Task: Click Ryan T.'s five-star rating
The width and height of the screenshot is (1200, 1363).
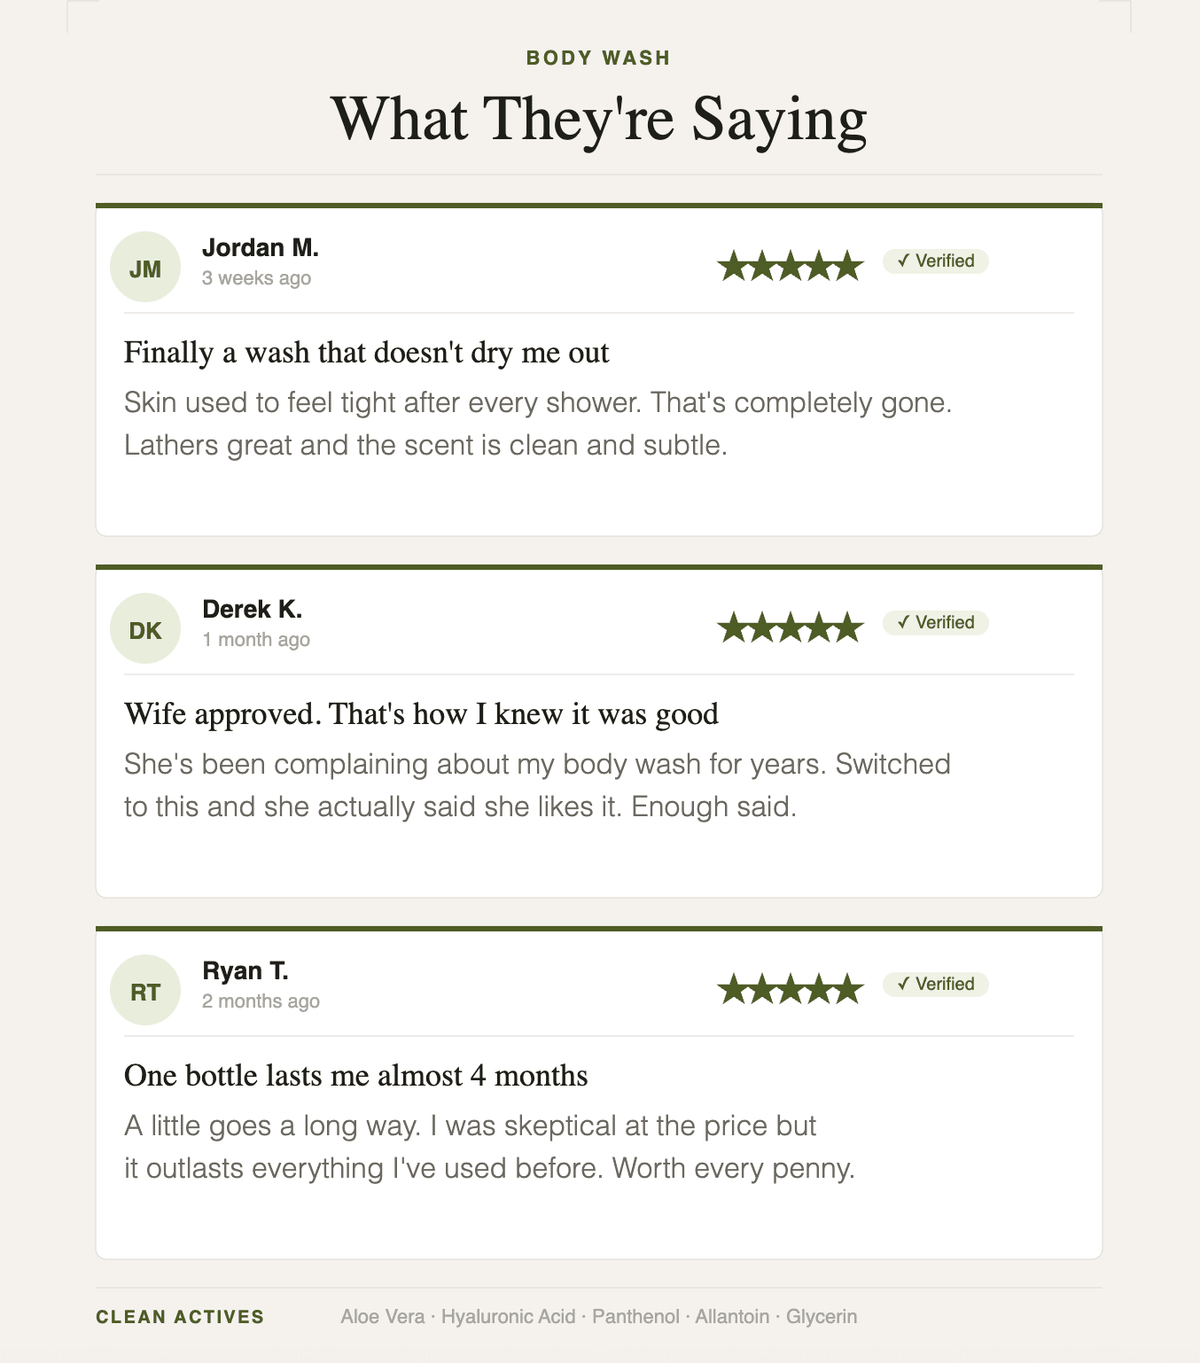Action: pyautogui.click(x=790, y=989)
